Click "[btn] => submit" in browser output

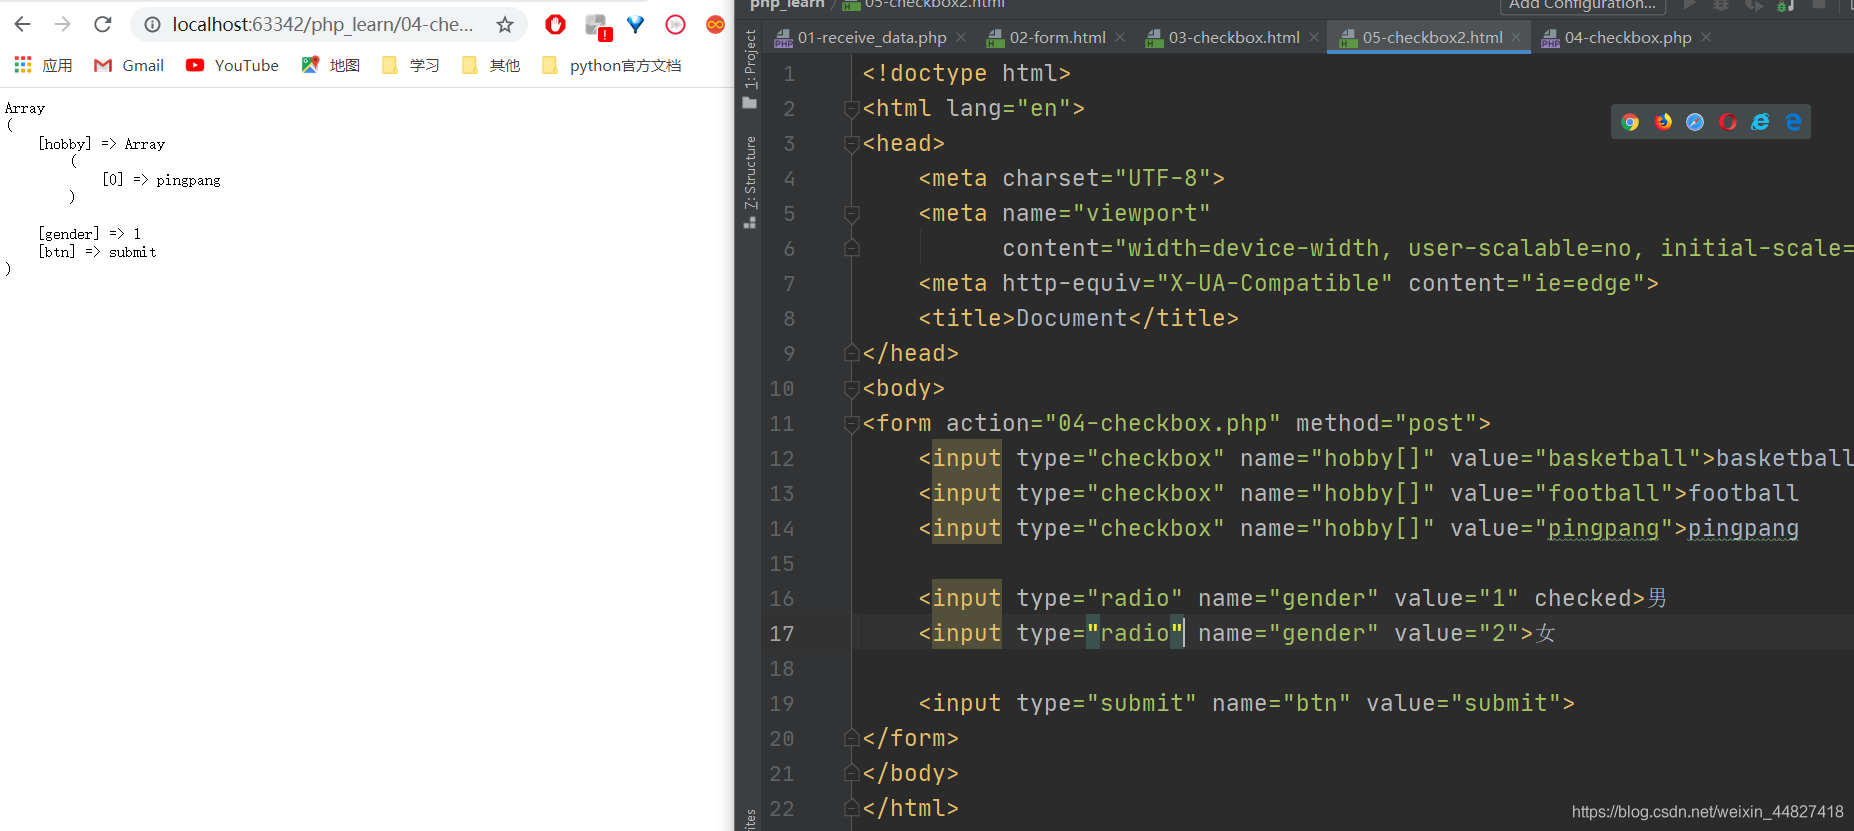(x=97, y=252)
